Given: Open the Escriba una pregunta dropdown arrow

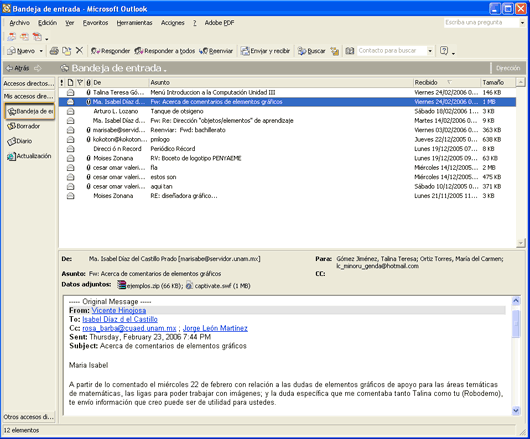Looking at the screenshot, I should (x=523, y=23).
